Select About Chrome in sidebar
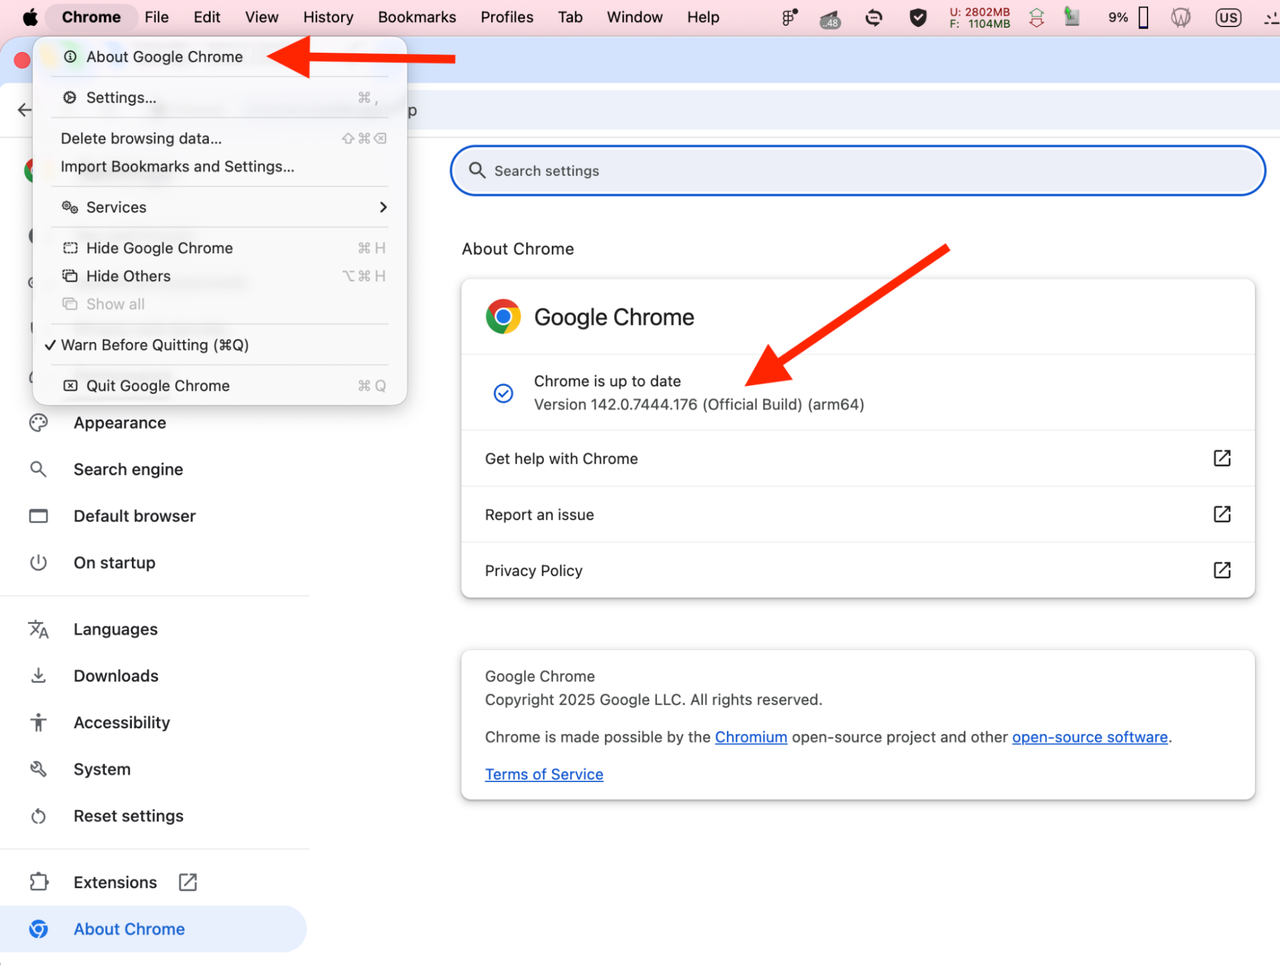The height and width of the screenshot is (966, 1280). pos(154,929)
